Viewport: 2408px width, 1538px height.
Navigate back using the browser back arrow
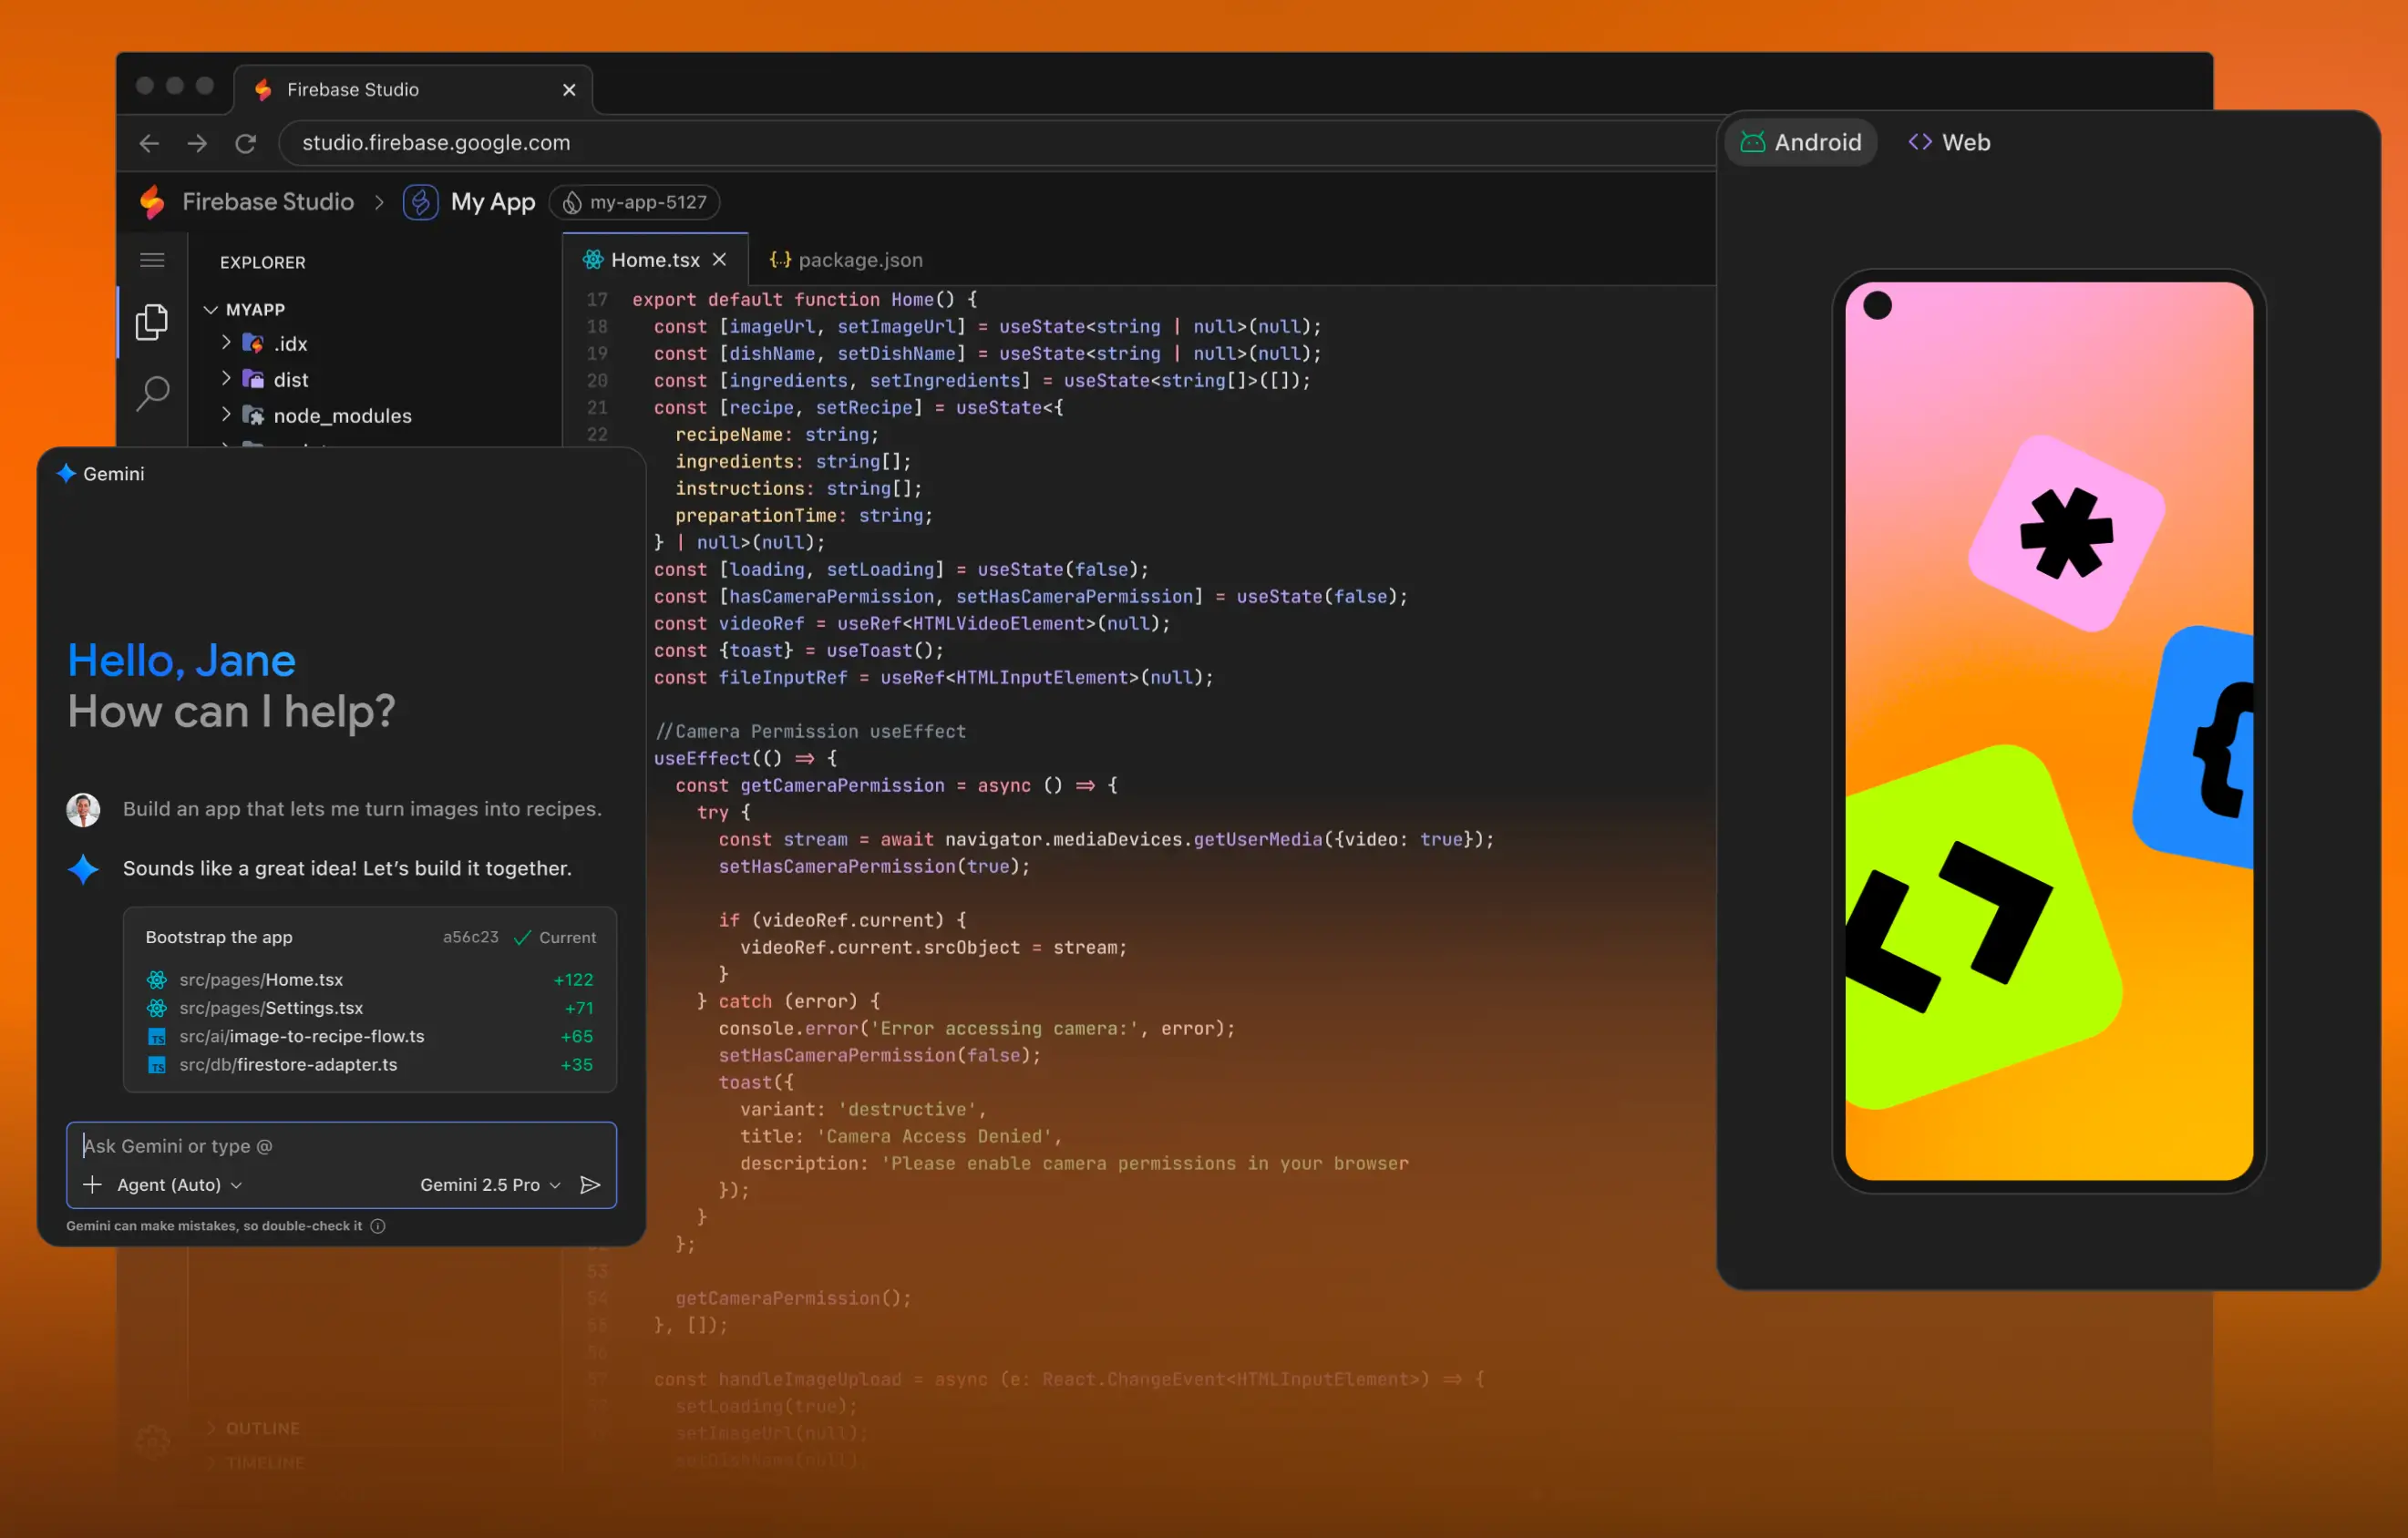148,143
